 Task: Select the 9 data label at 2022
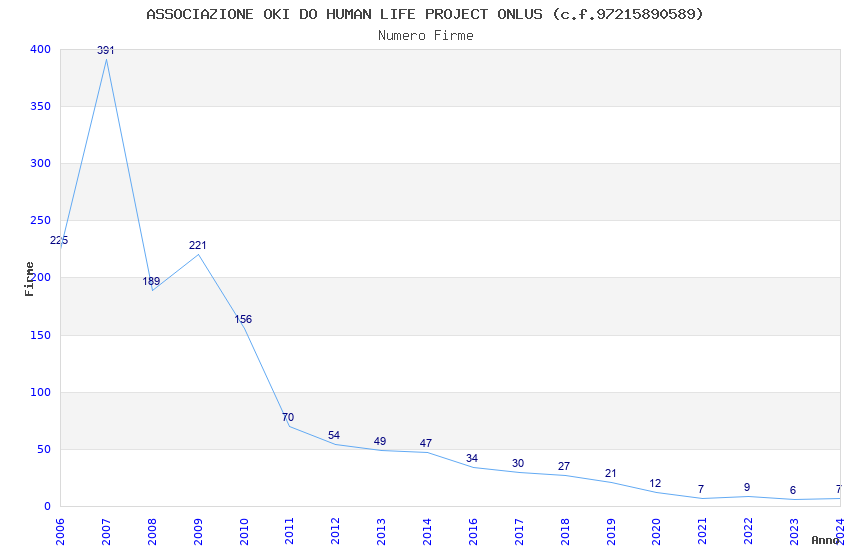(747, 488)
